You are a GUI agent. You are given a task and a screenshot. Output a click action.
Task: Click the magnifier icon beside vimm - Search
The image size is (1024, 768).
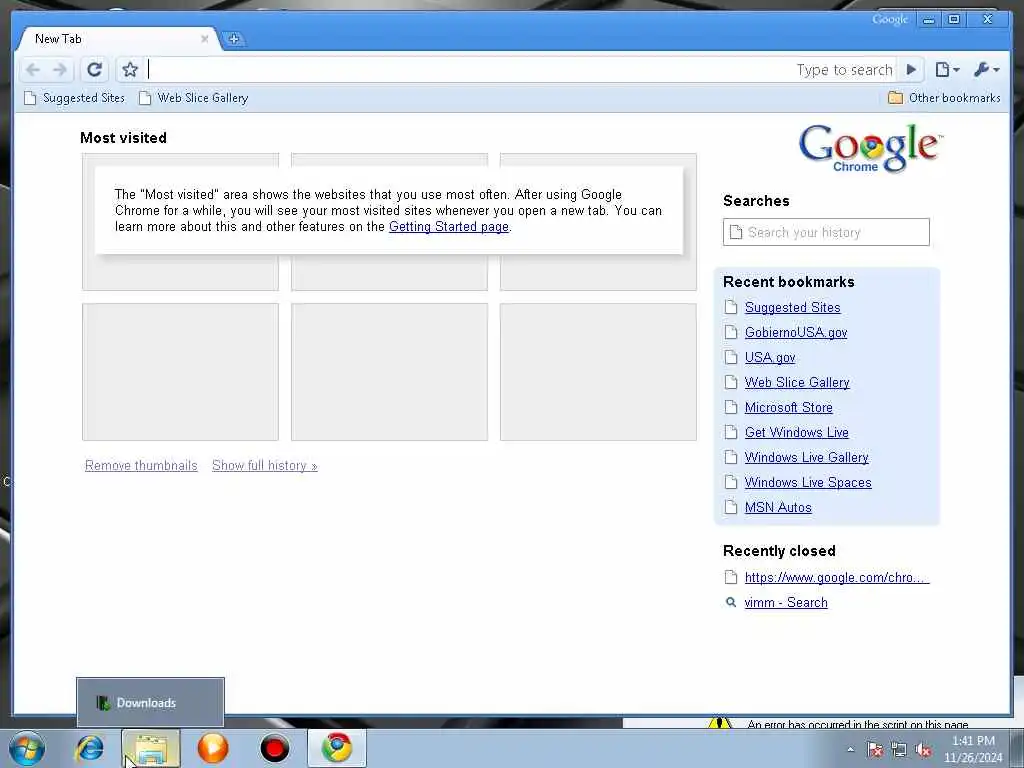point(731,602)
